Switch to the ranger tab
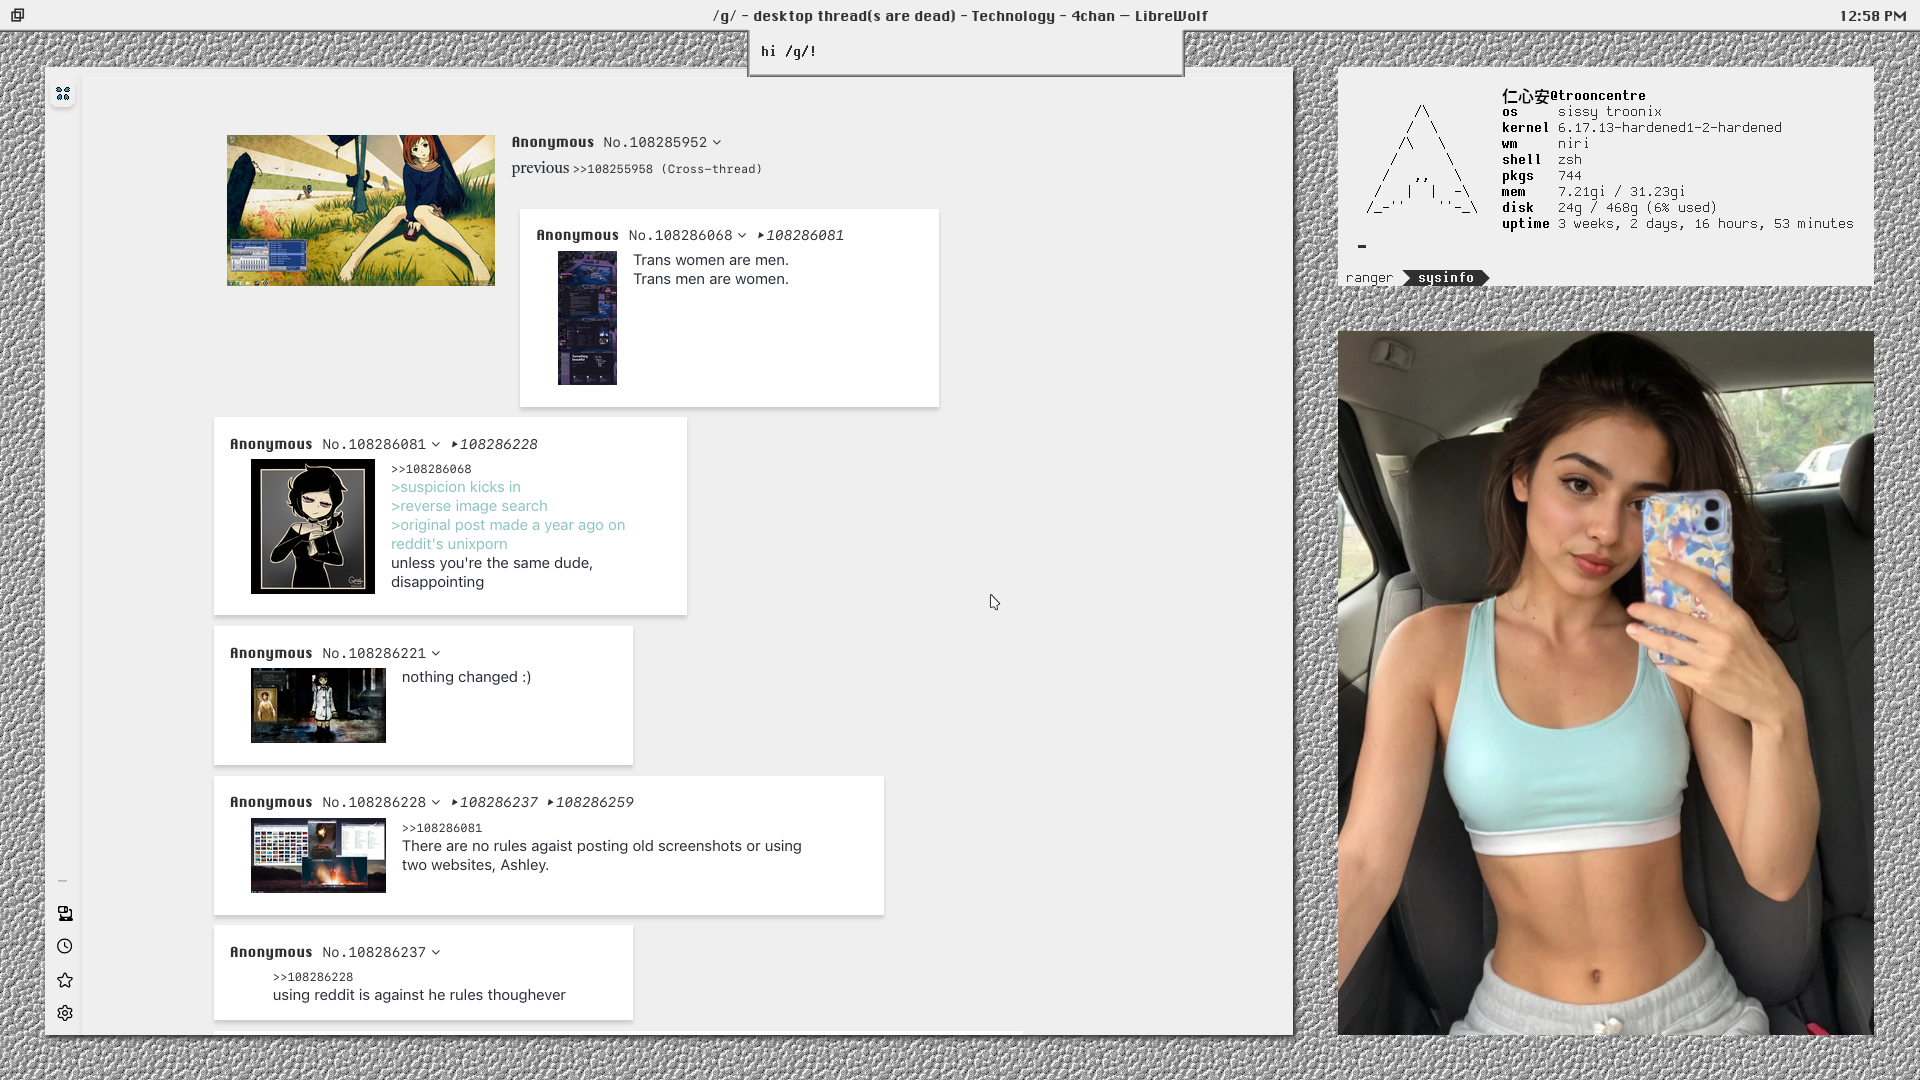The image size is (1920, 1080). click(x=1369, y=278)
